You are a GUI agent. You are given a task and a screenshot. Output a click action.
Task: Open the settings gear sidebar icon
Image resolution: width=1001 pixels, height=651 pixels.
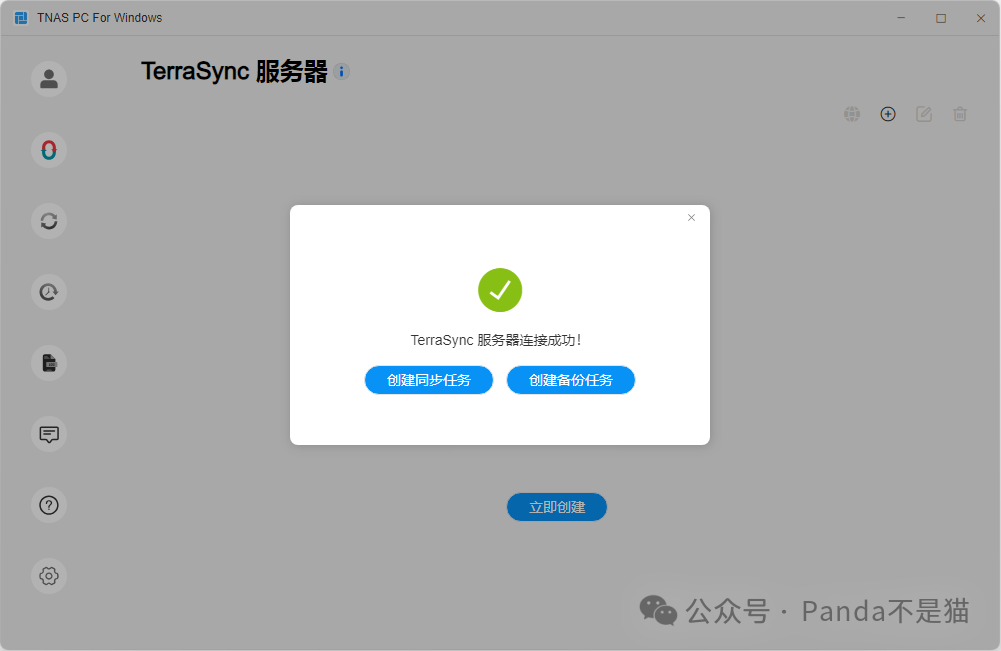tap(49, 576)
